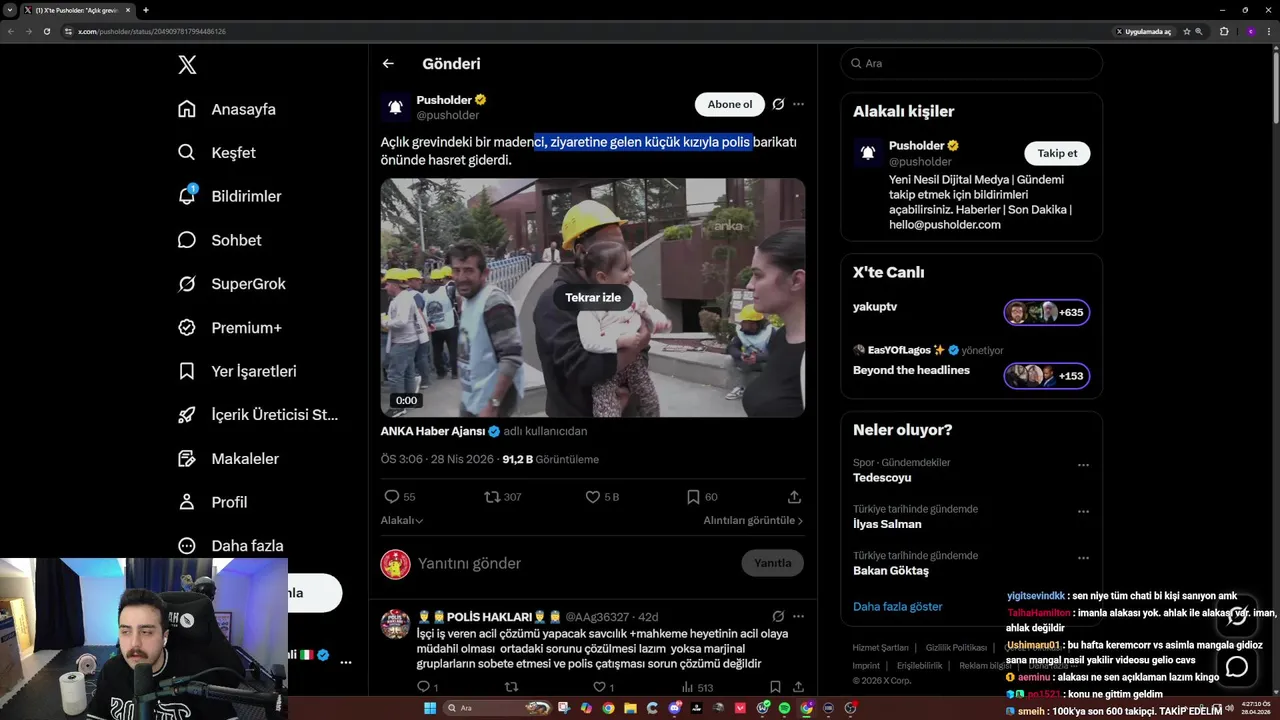
Task: Click the Hizmet Şartları footer link
Action: pyautogui.click(x=881, y=648)
